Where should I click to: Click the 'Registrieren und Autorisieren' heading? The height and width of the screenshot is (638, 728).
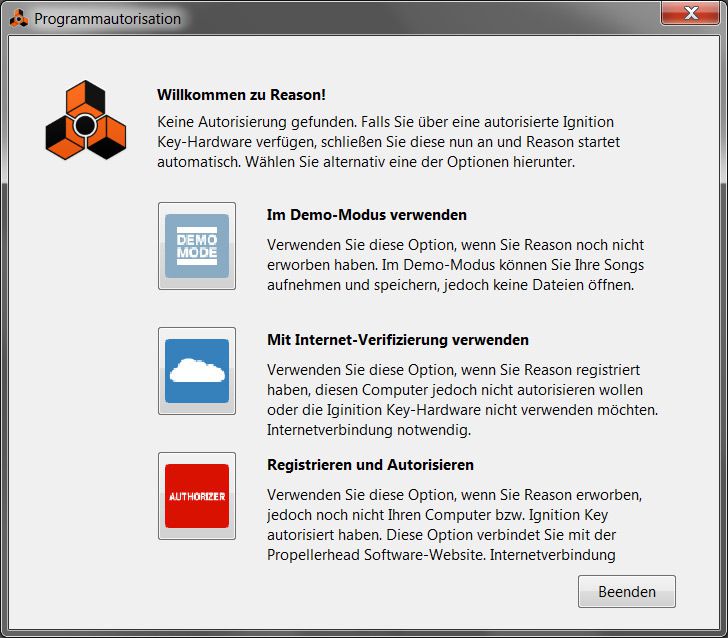(x=370, y=465)
